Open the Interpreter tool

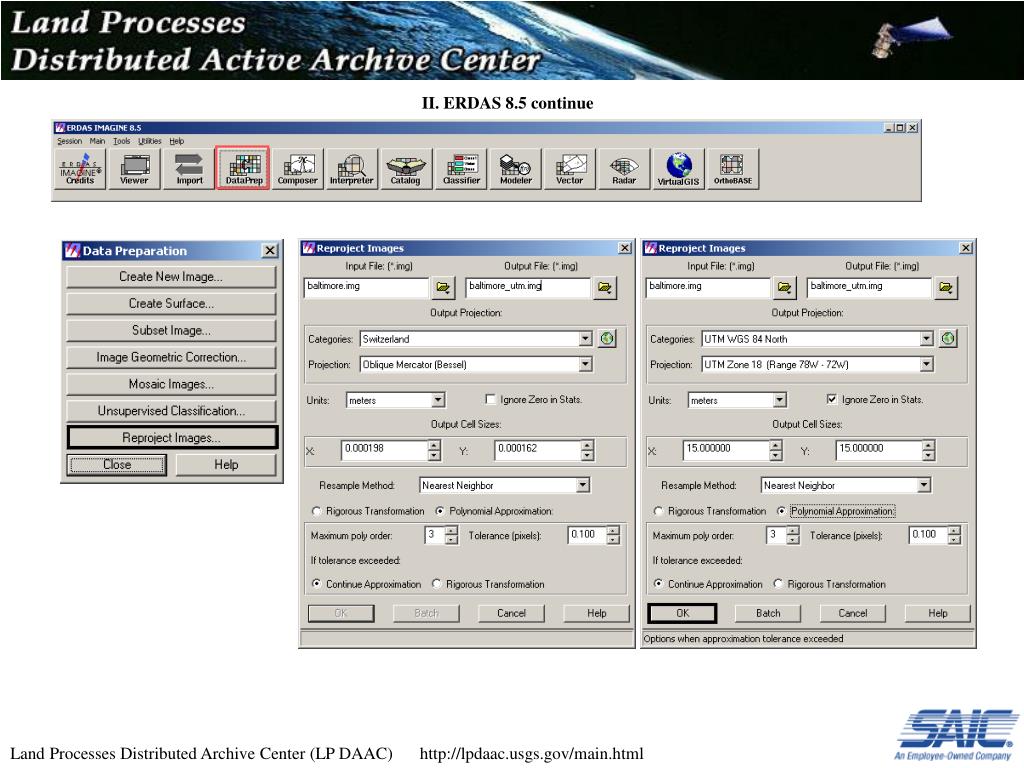[x=352, y=168]
